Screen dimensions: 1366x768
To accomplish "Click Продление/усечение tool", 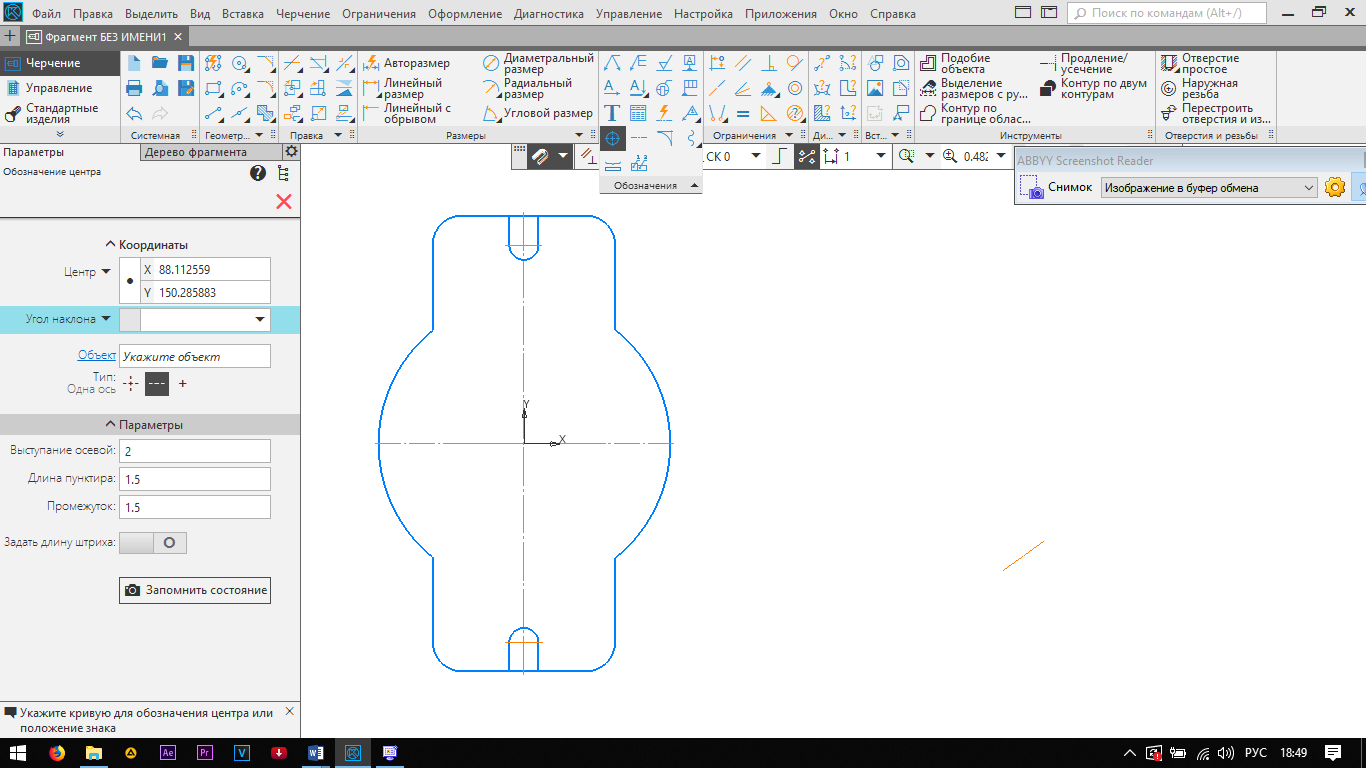I will (1083, 63).
